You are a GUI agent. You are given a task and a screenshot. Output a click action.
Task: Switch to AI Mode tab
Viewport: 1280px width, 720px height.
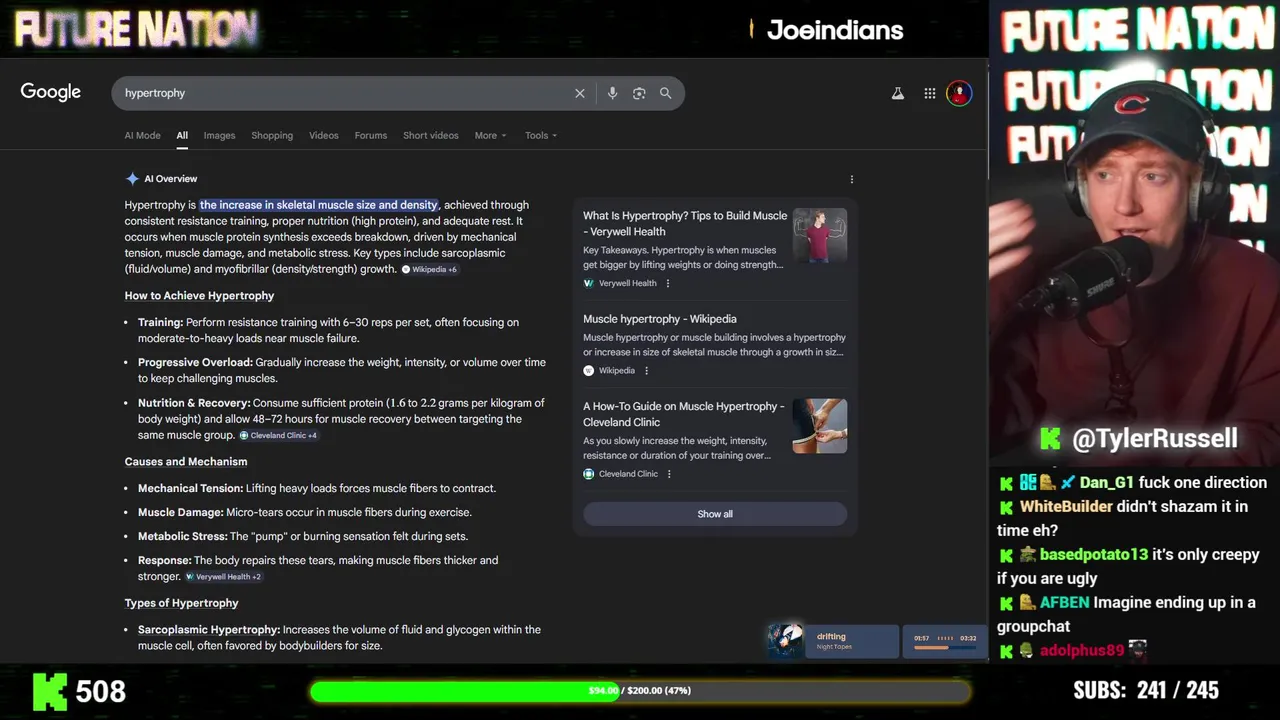click(142, 135)
